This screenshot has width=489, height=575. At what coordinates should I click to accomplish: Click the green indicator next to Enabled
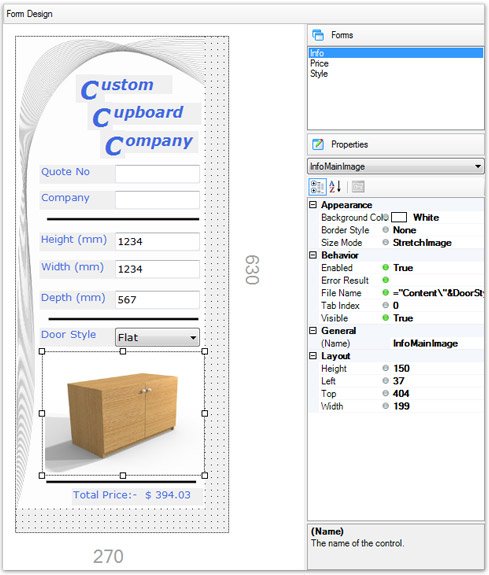386,267
